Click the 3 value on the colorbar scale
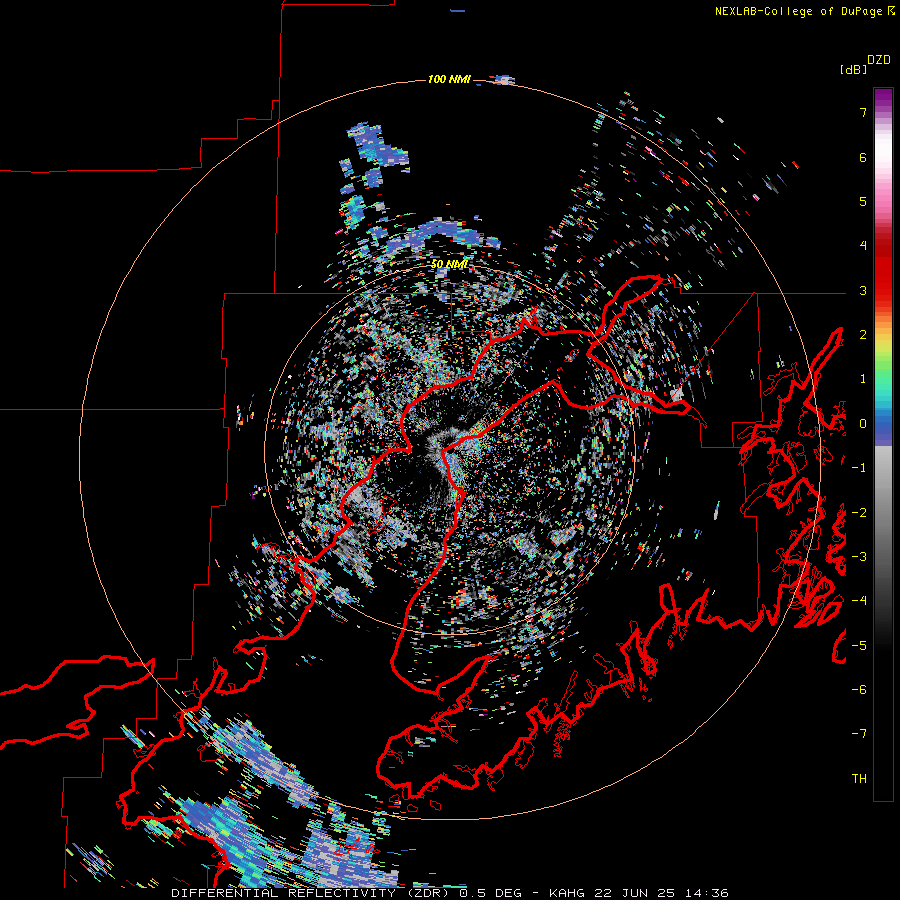Viewport: 900px width, 900px height. [x=863, y=290]
